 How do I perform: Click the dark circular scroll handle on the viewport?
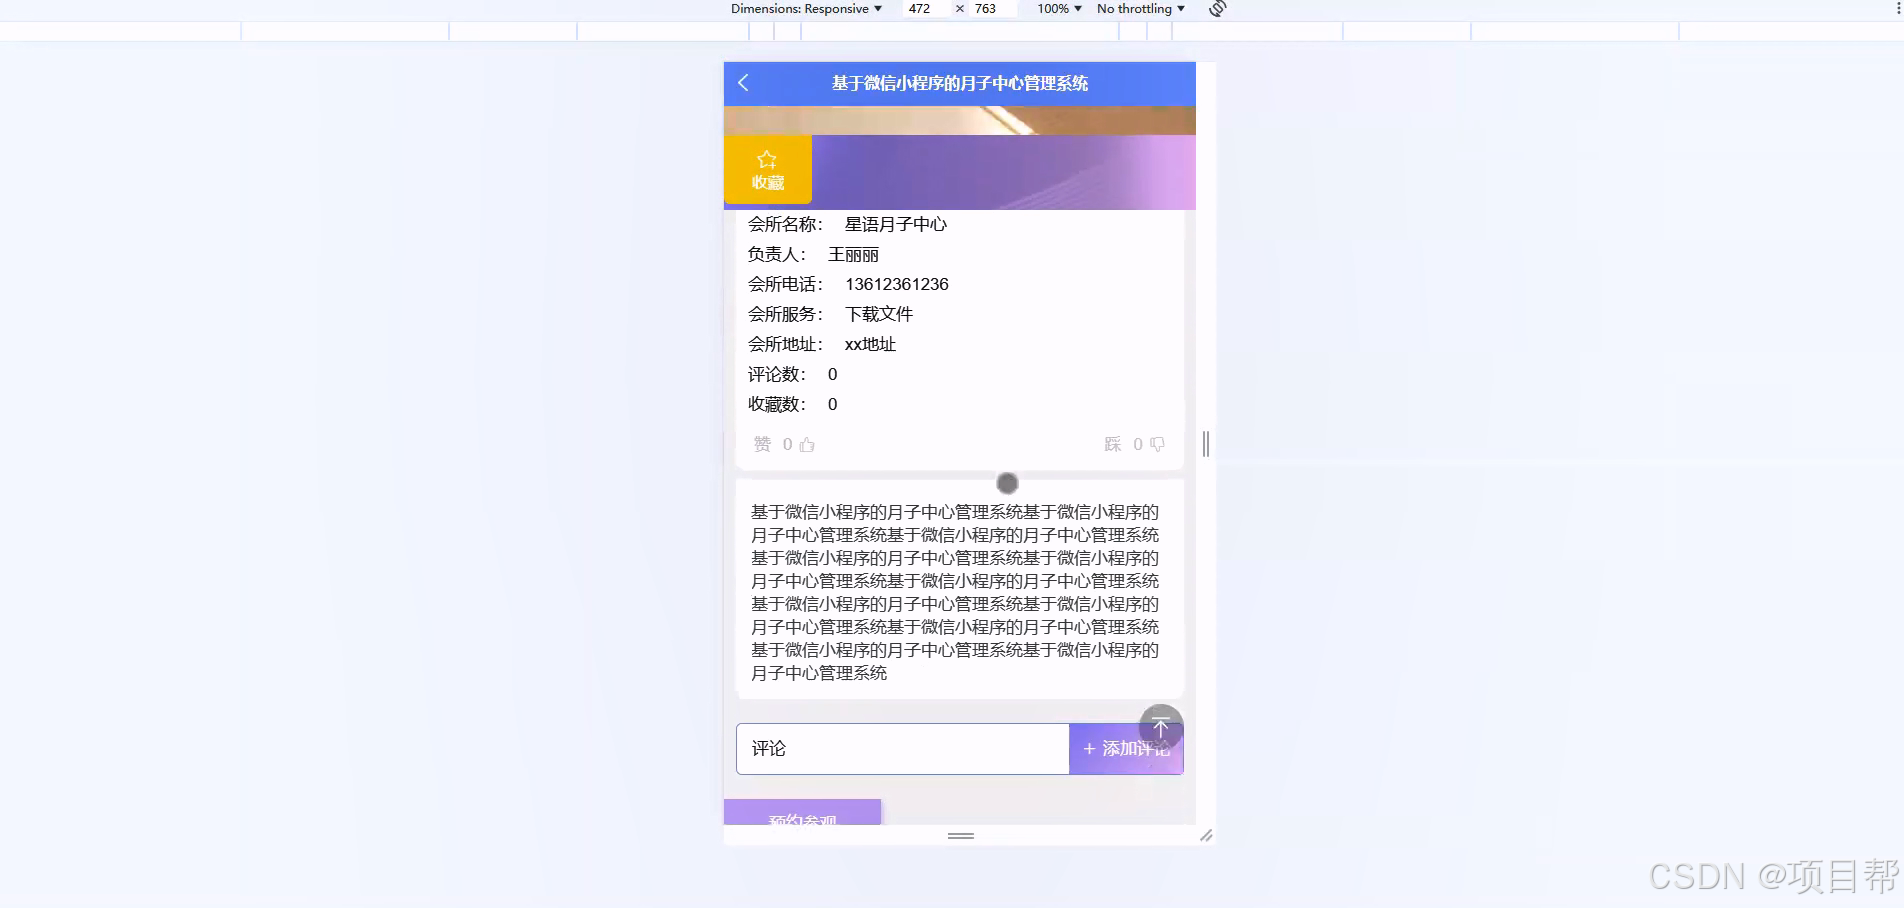(x=1007, y=483)
